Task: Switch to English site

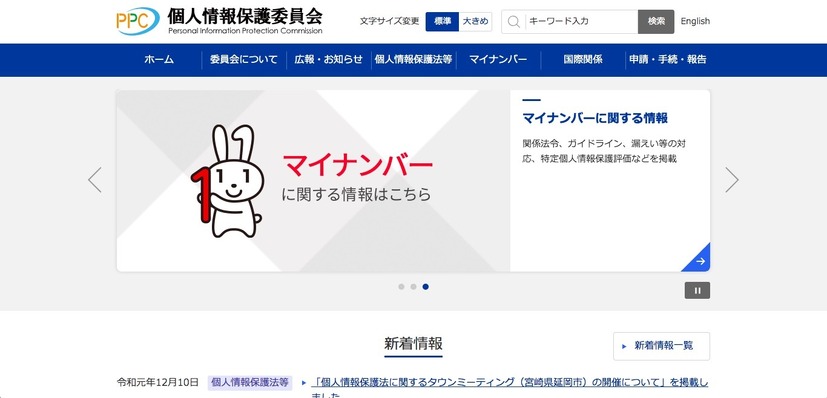Action: pyautogui.click(x=695, y=21)
